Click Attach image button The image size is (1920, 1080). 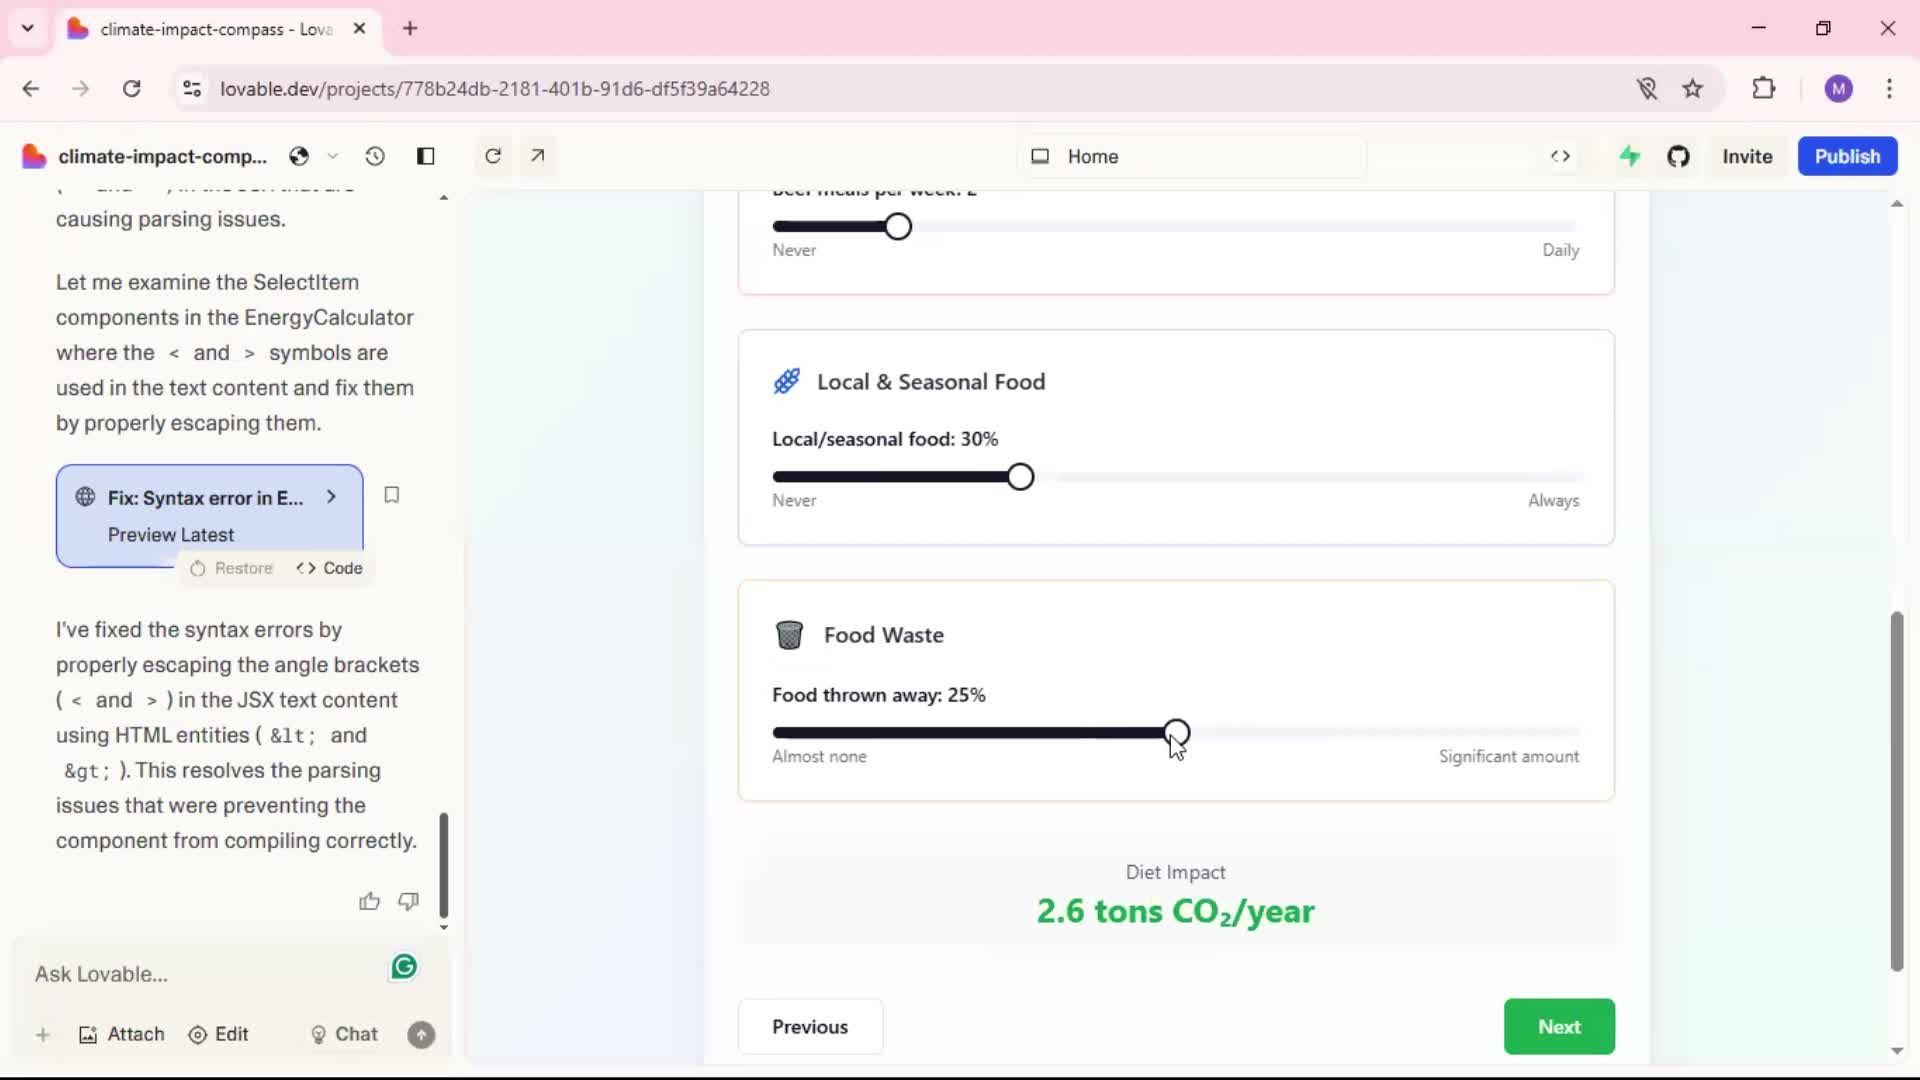[x=121, y=1034]
